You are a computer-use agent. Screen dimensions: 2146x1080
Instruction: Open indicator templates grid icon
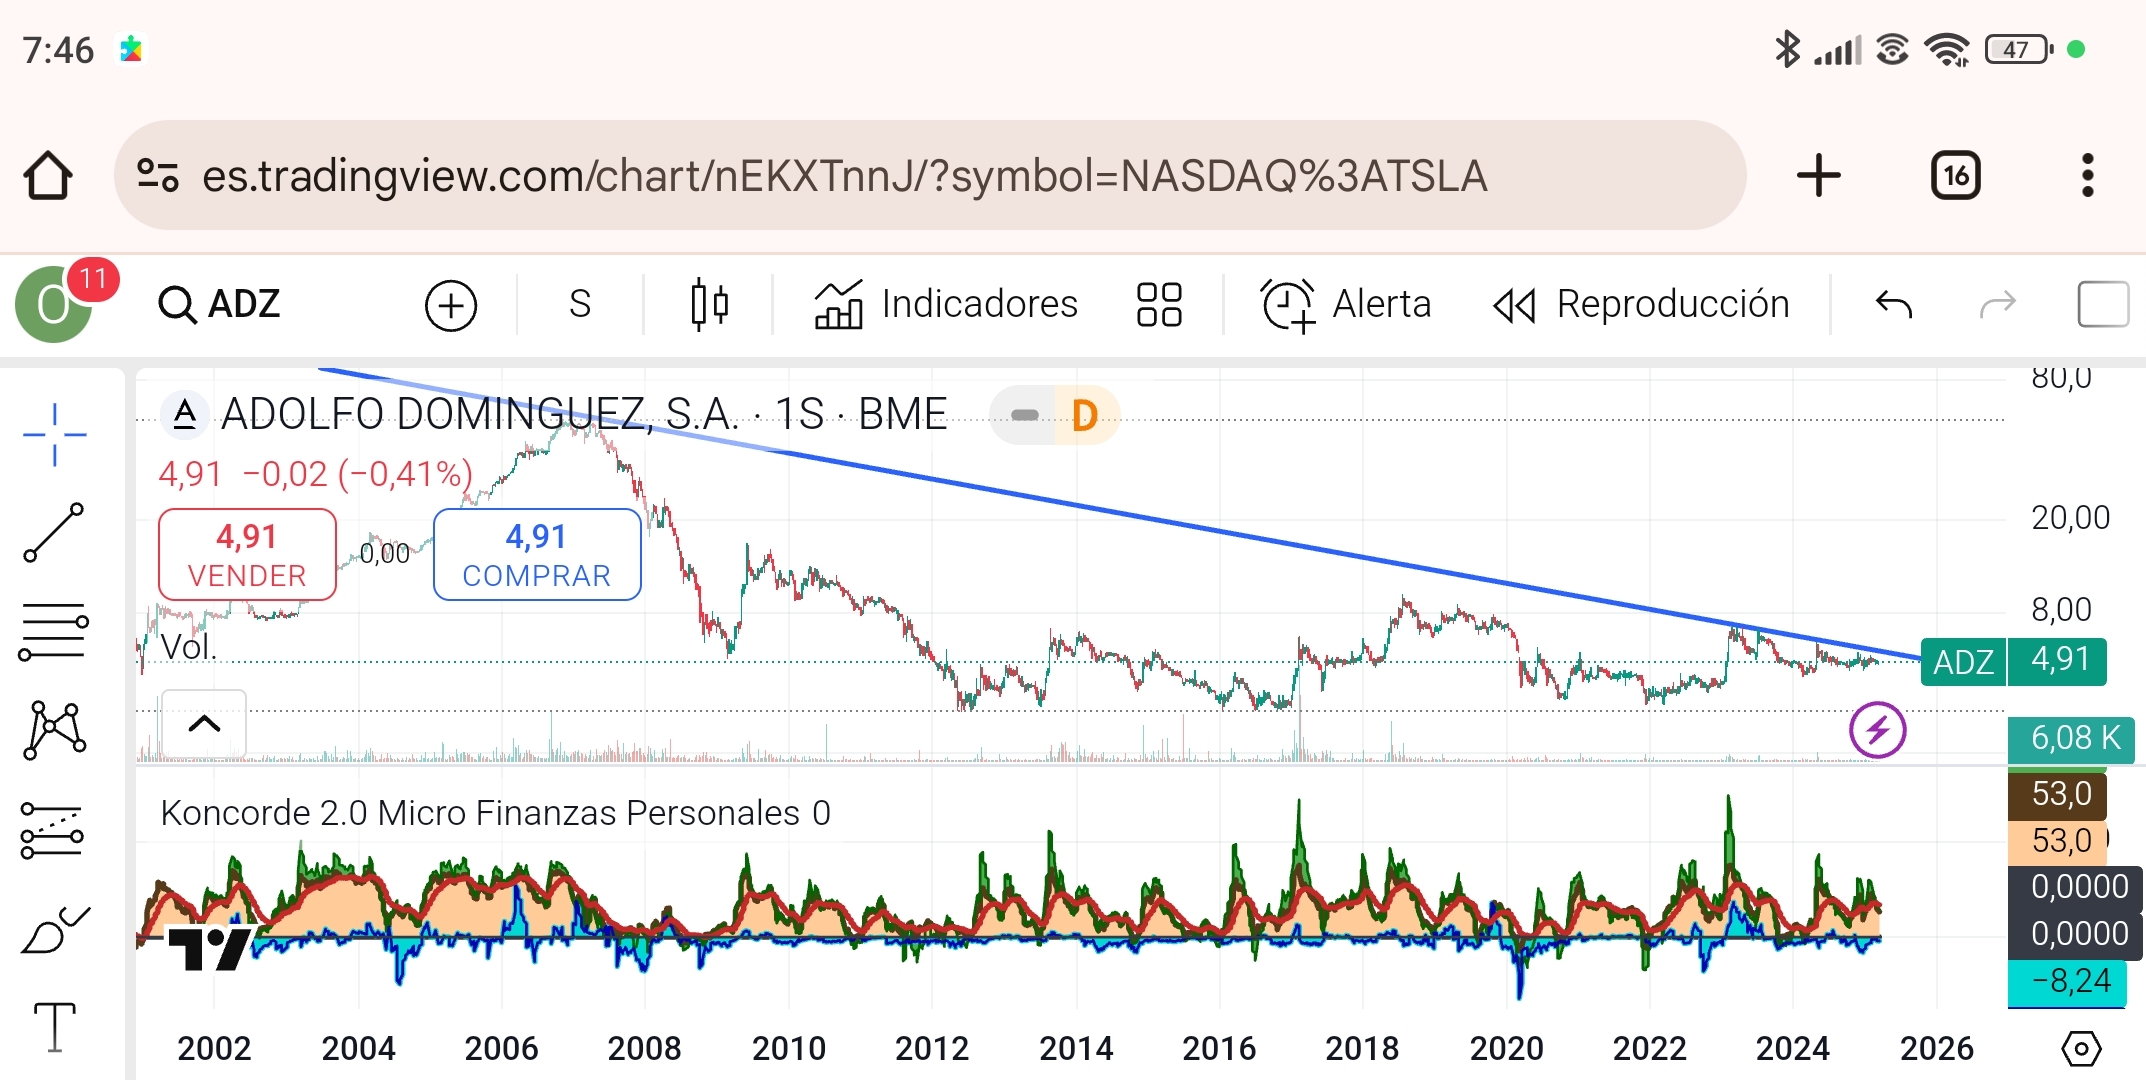(x=1159, y=304)
